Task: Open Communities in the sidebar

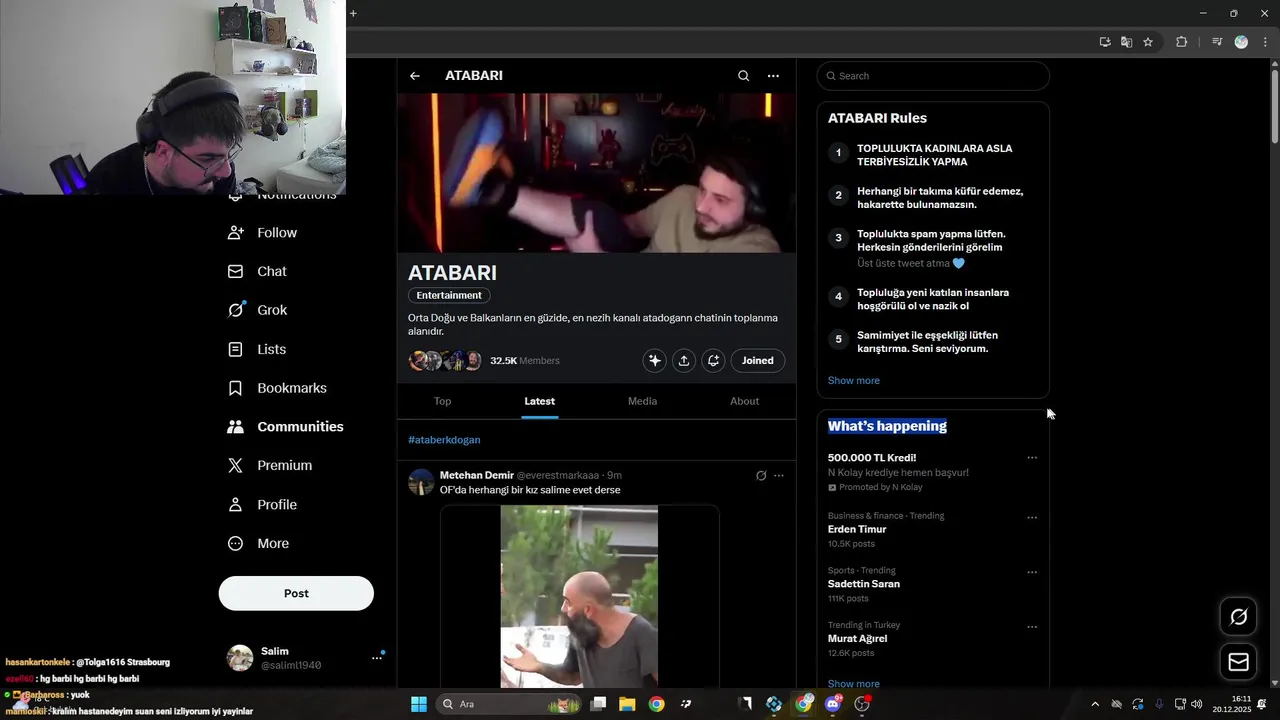Action: point(286,427)
